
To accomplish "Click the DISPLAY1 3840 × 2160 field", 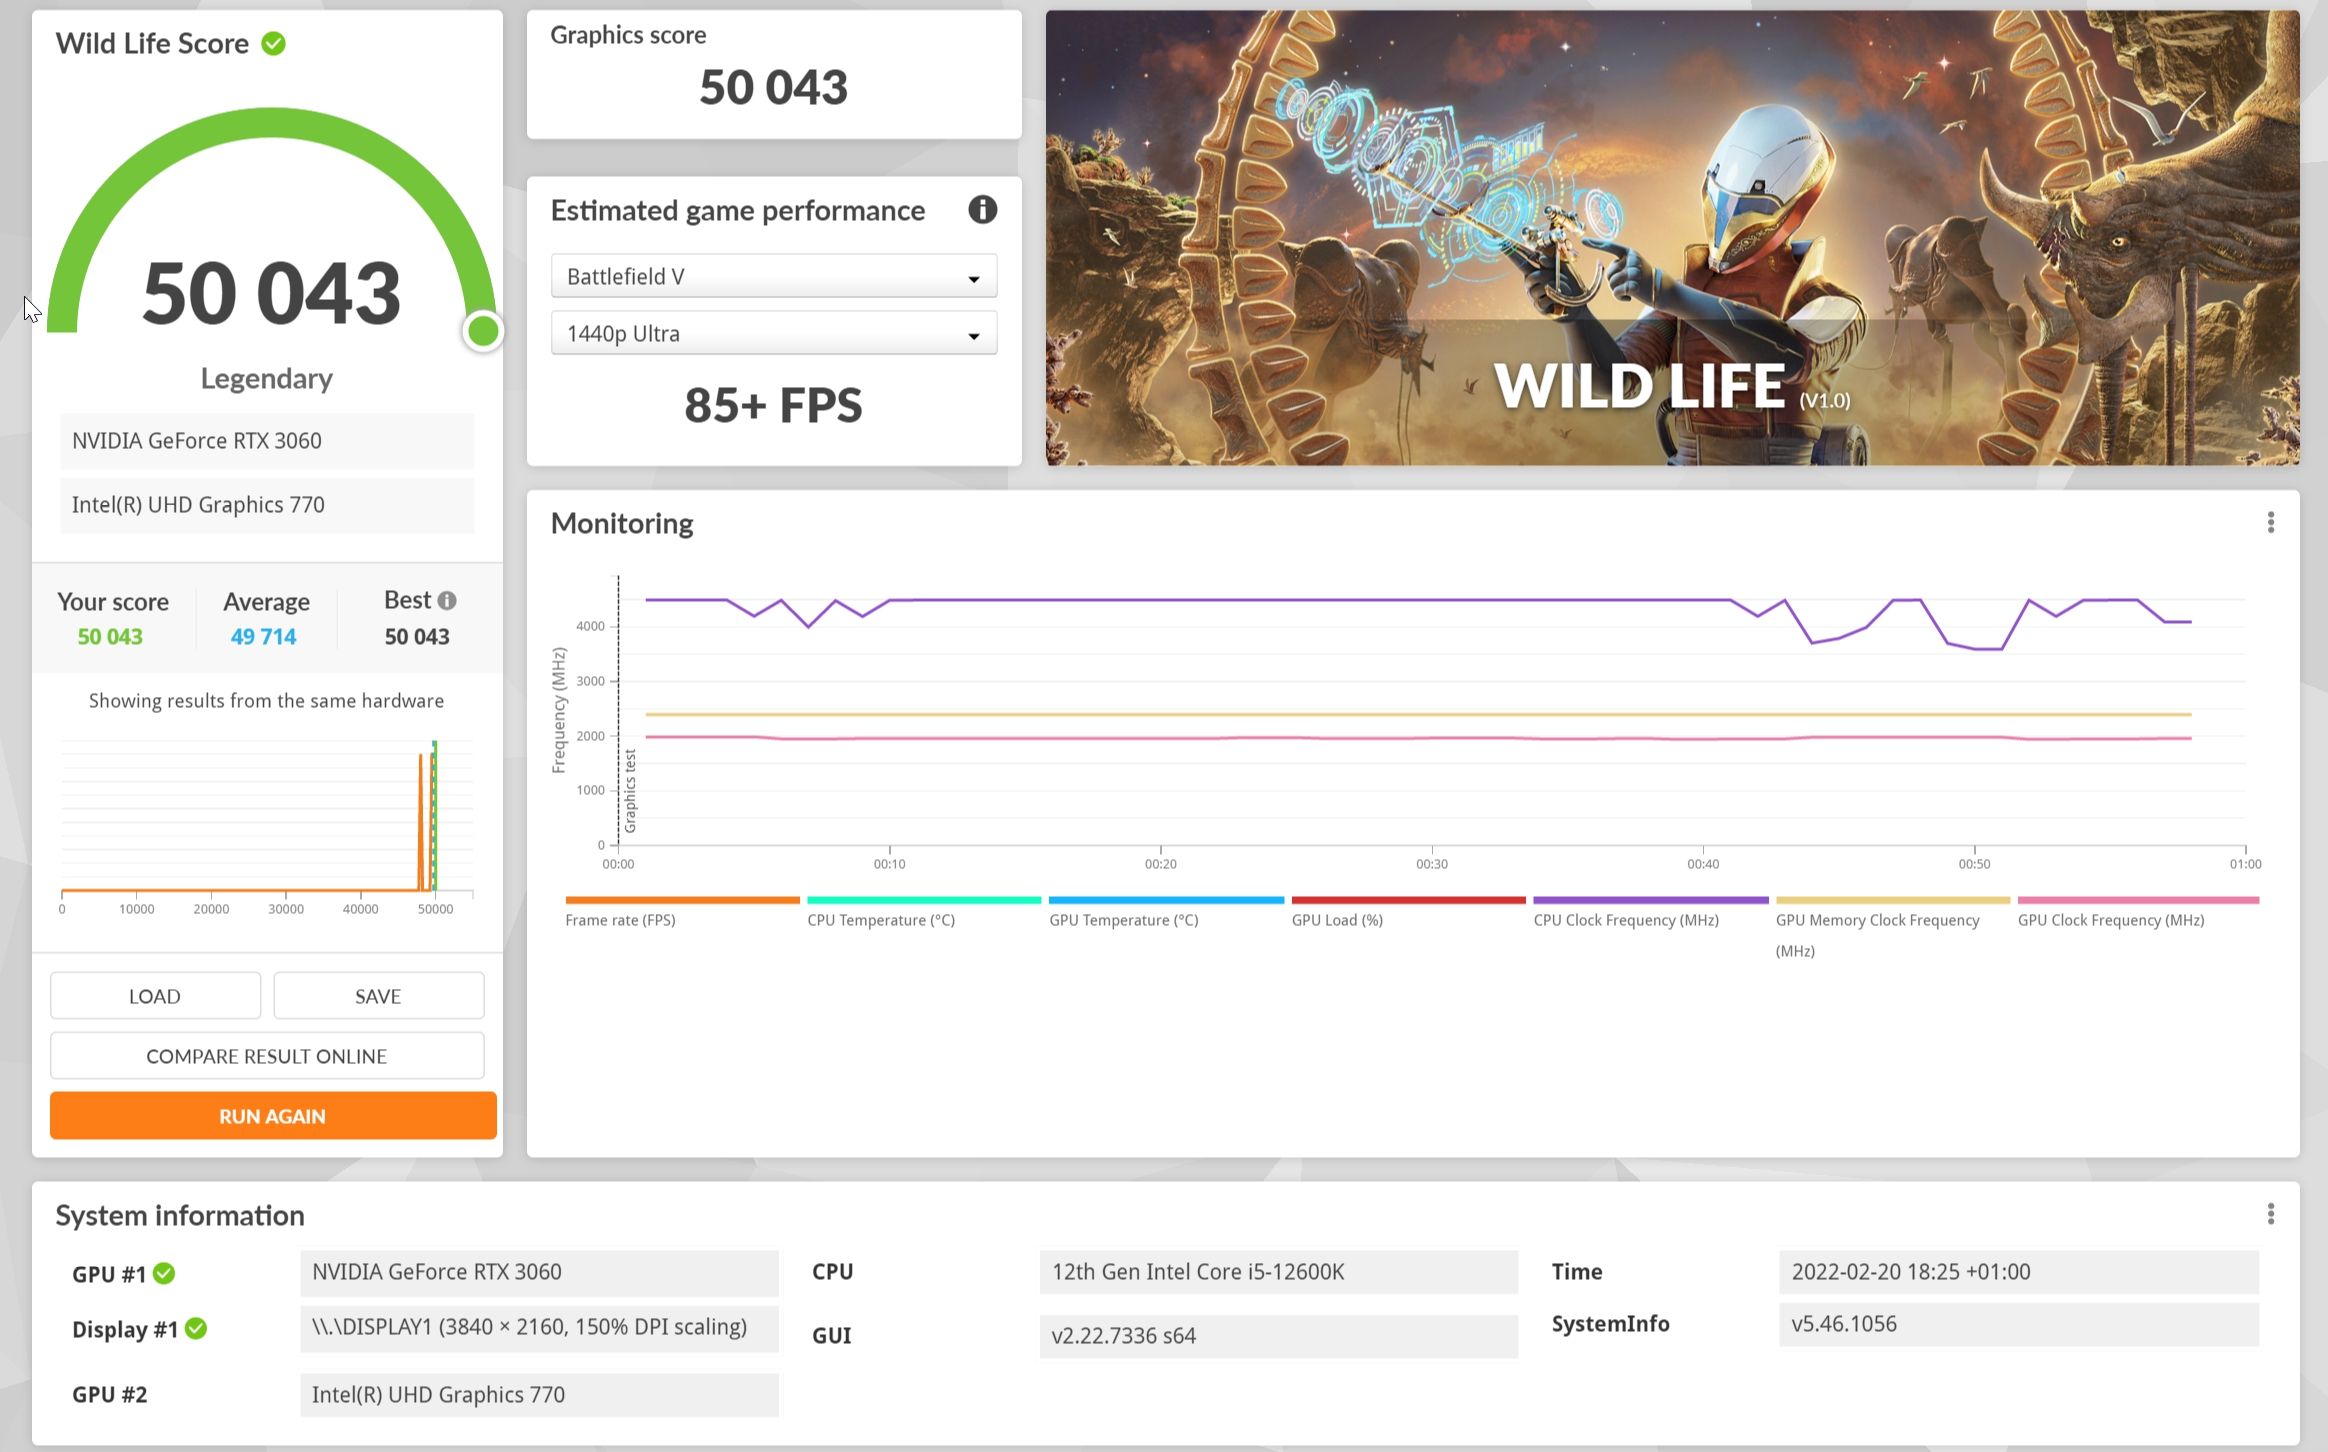I will (x=539, y=1328).
